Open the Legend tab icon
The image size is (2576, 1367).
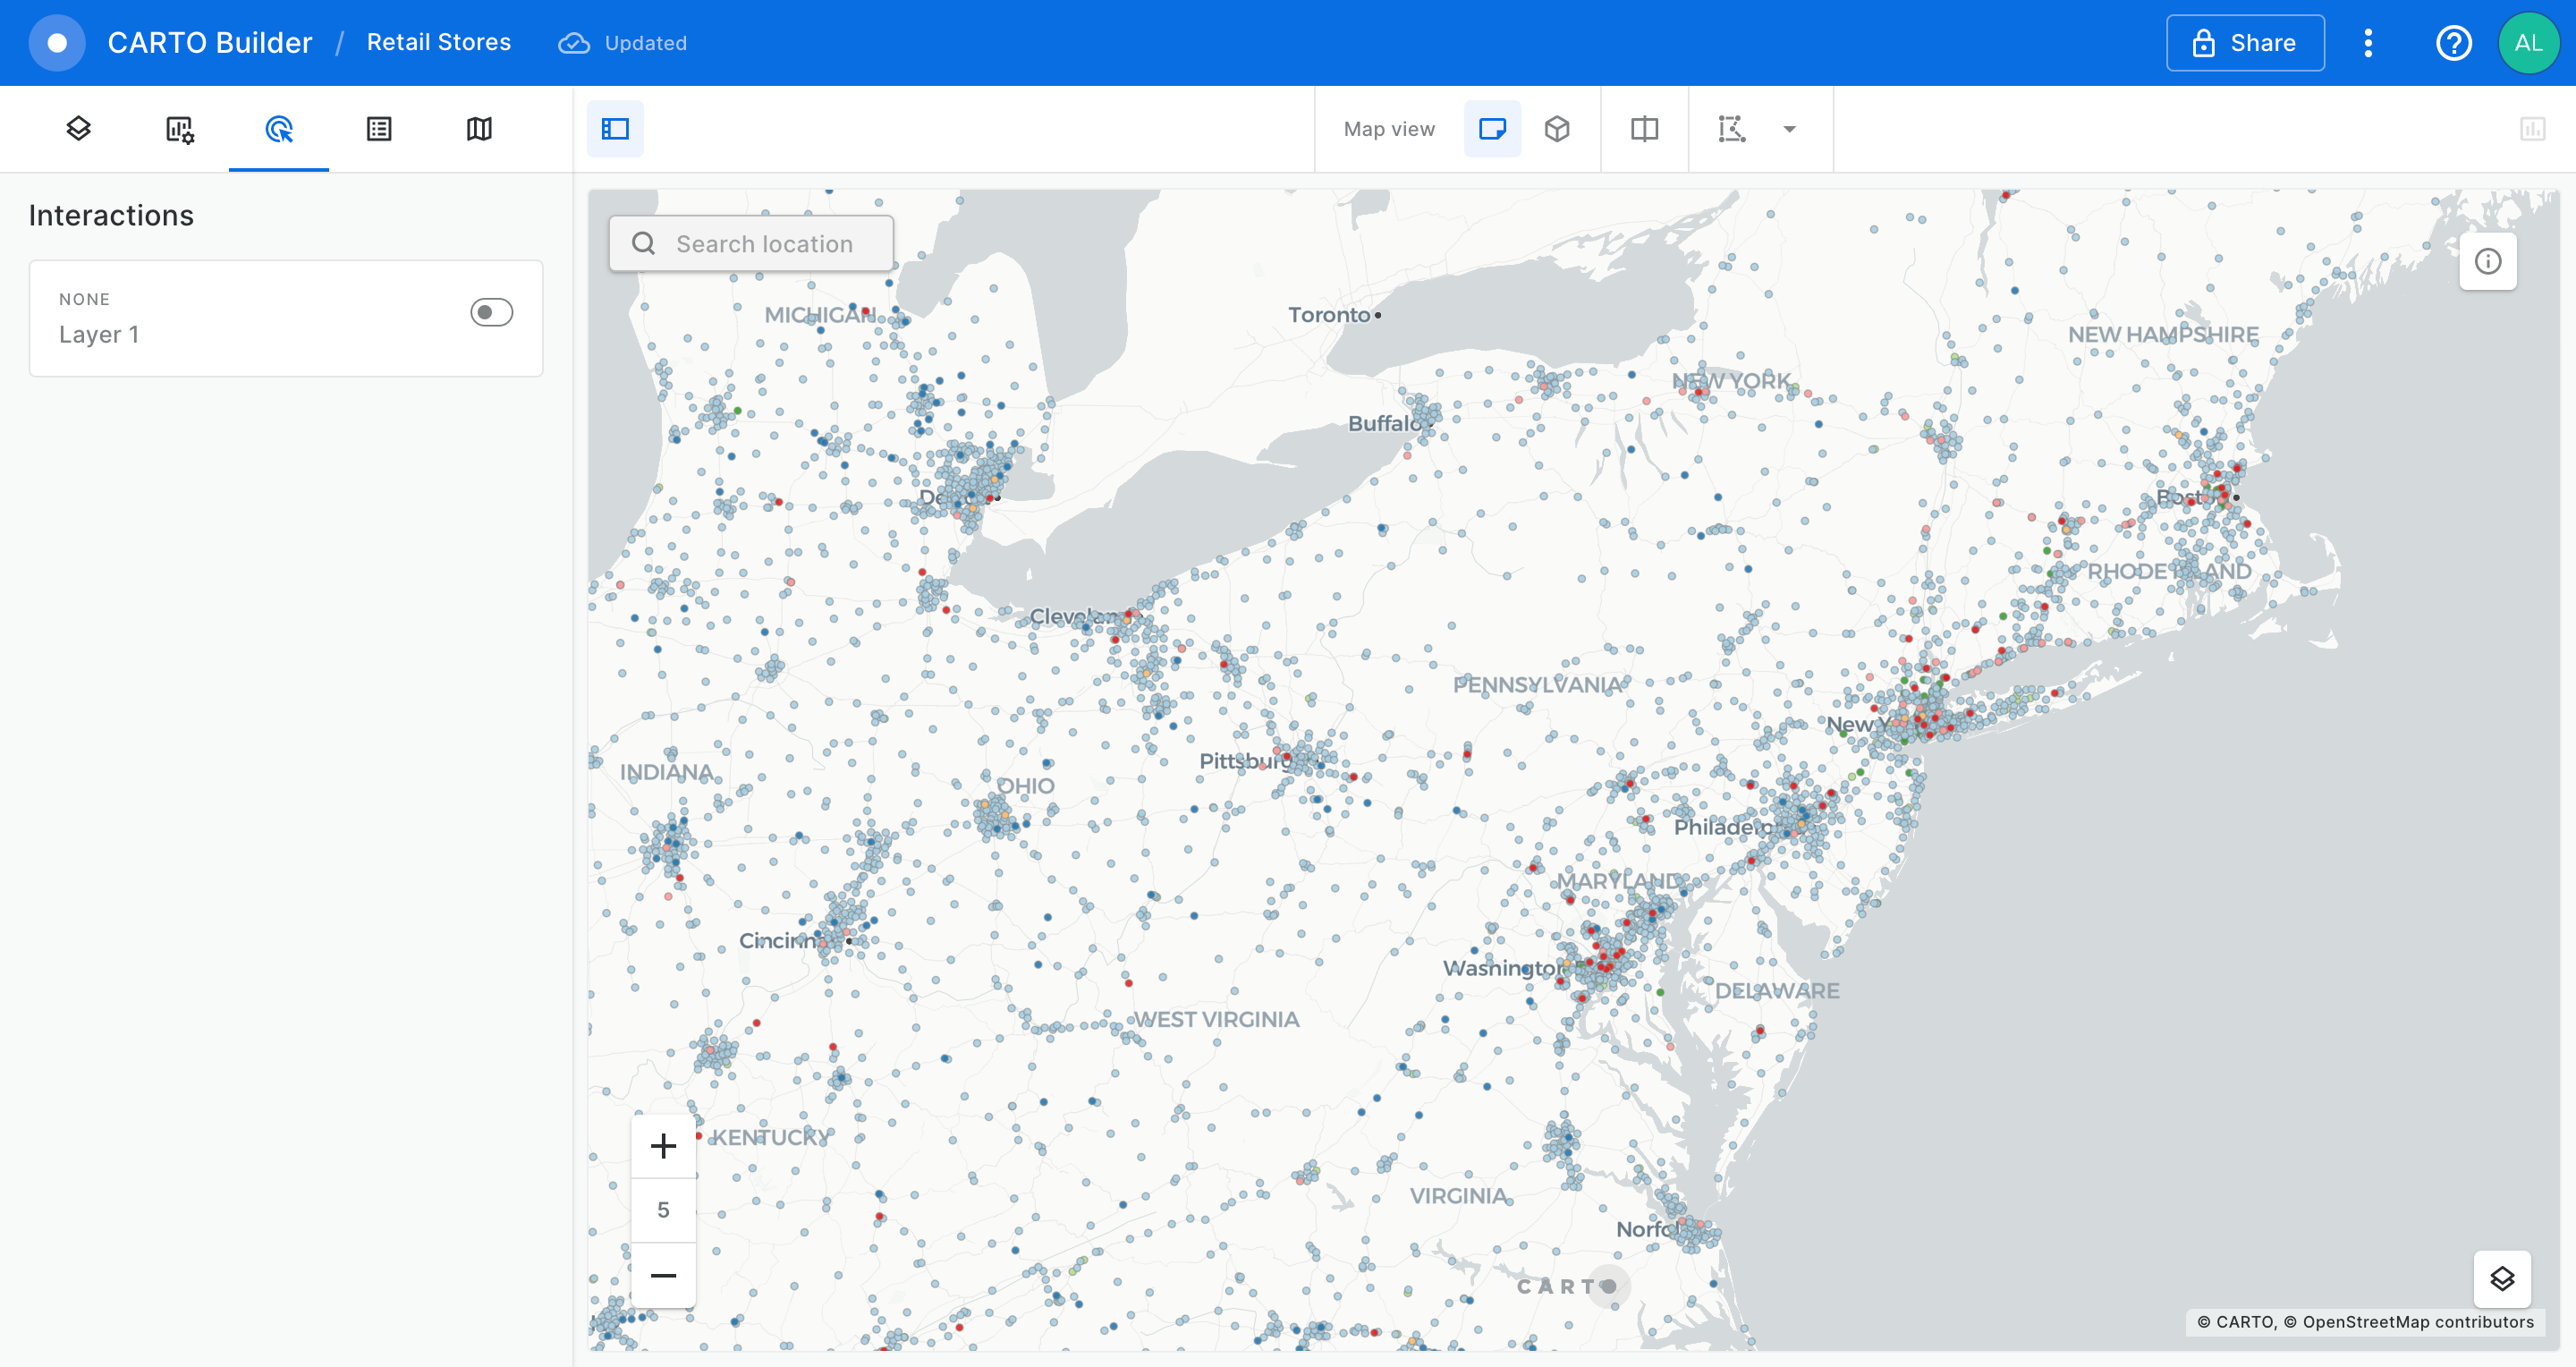pos(379,129)
